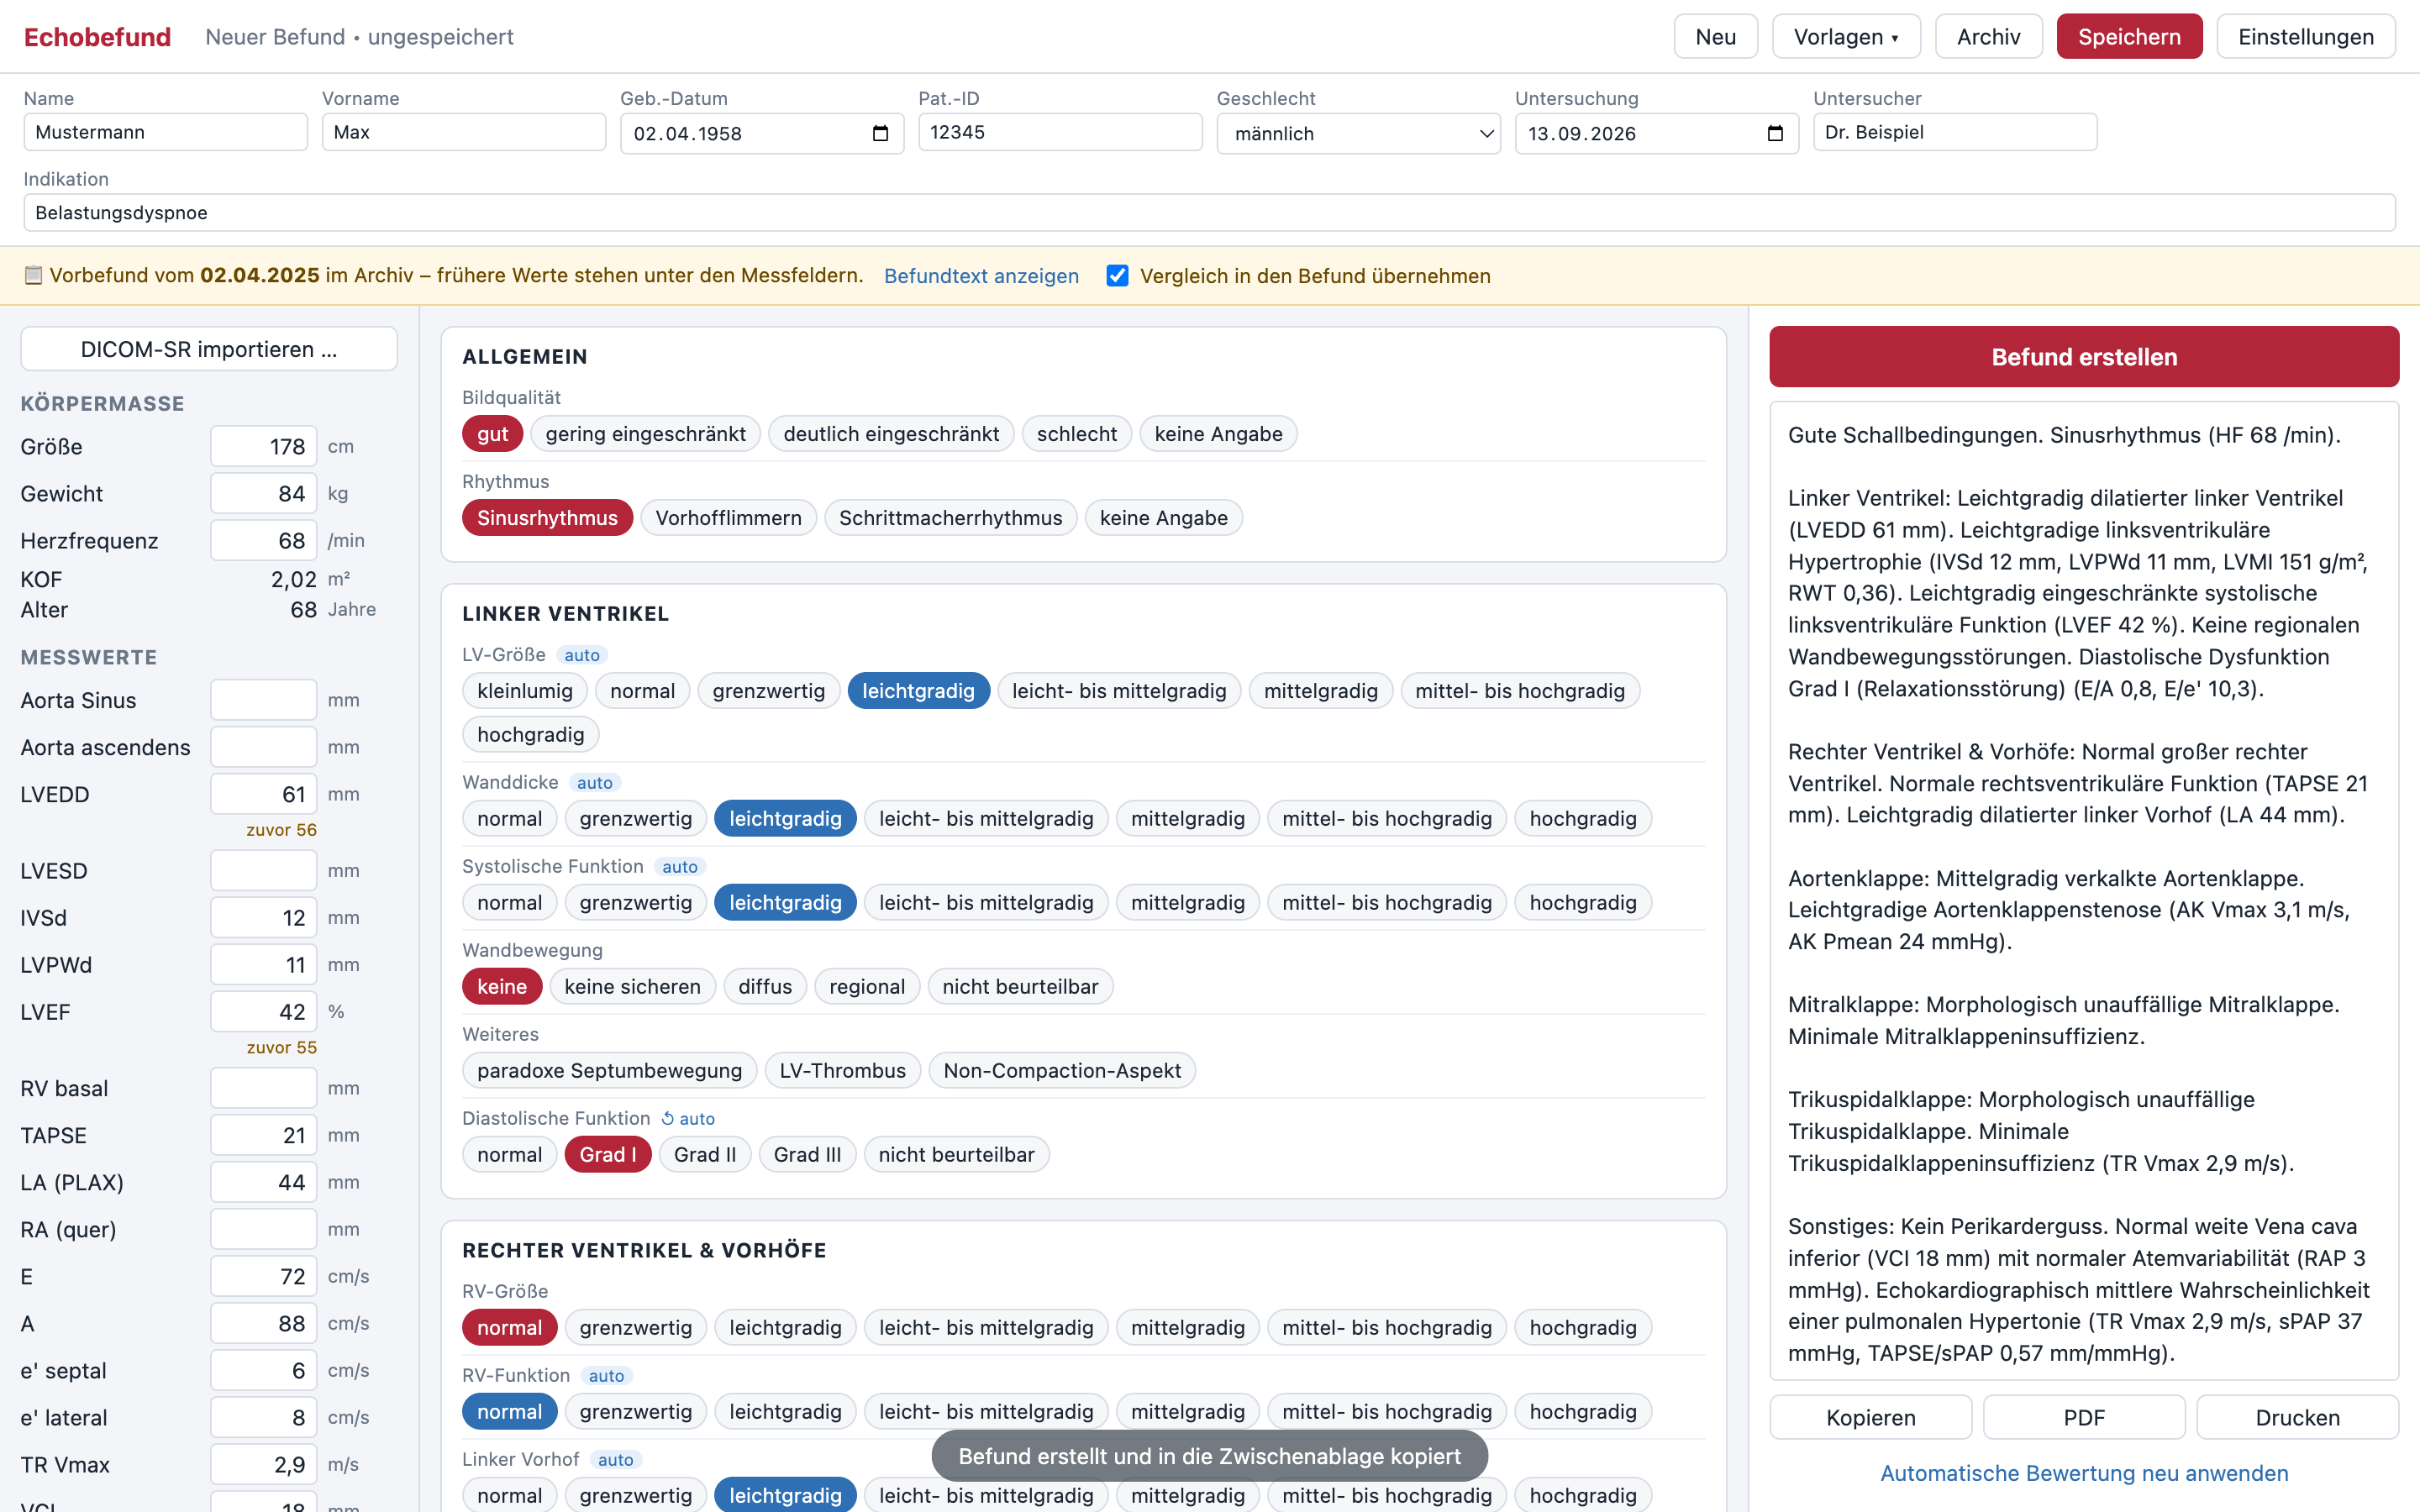The width and height of the screenshot is (2420, 1512).
Task: Save the report with Speichern
Action: (x=2129, y=37)
